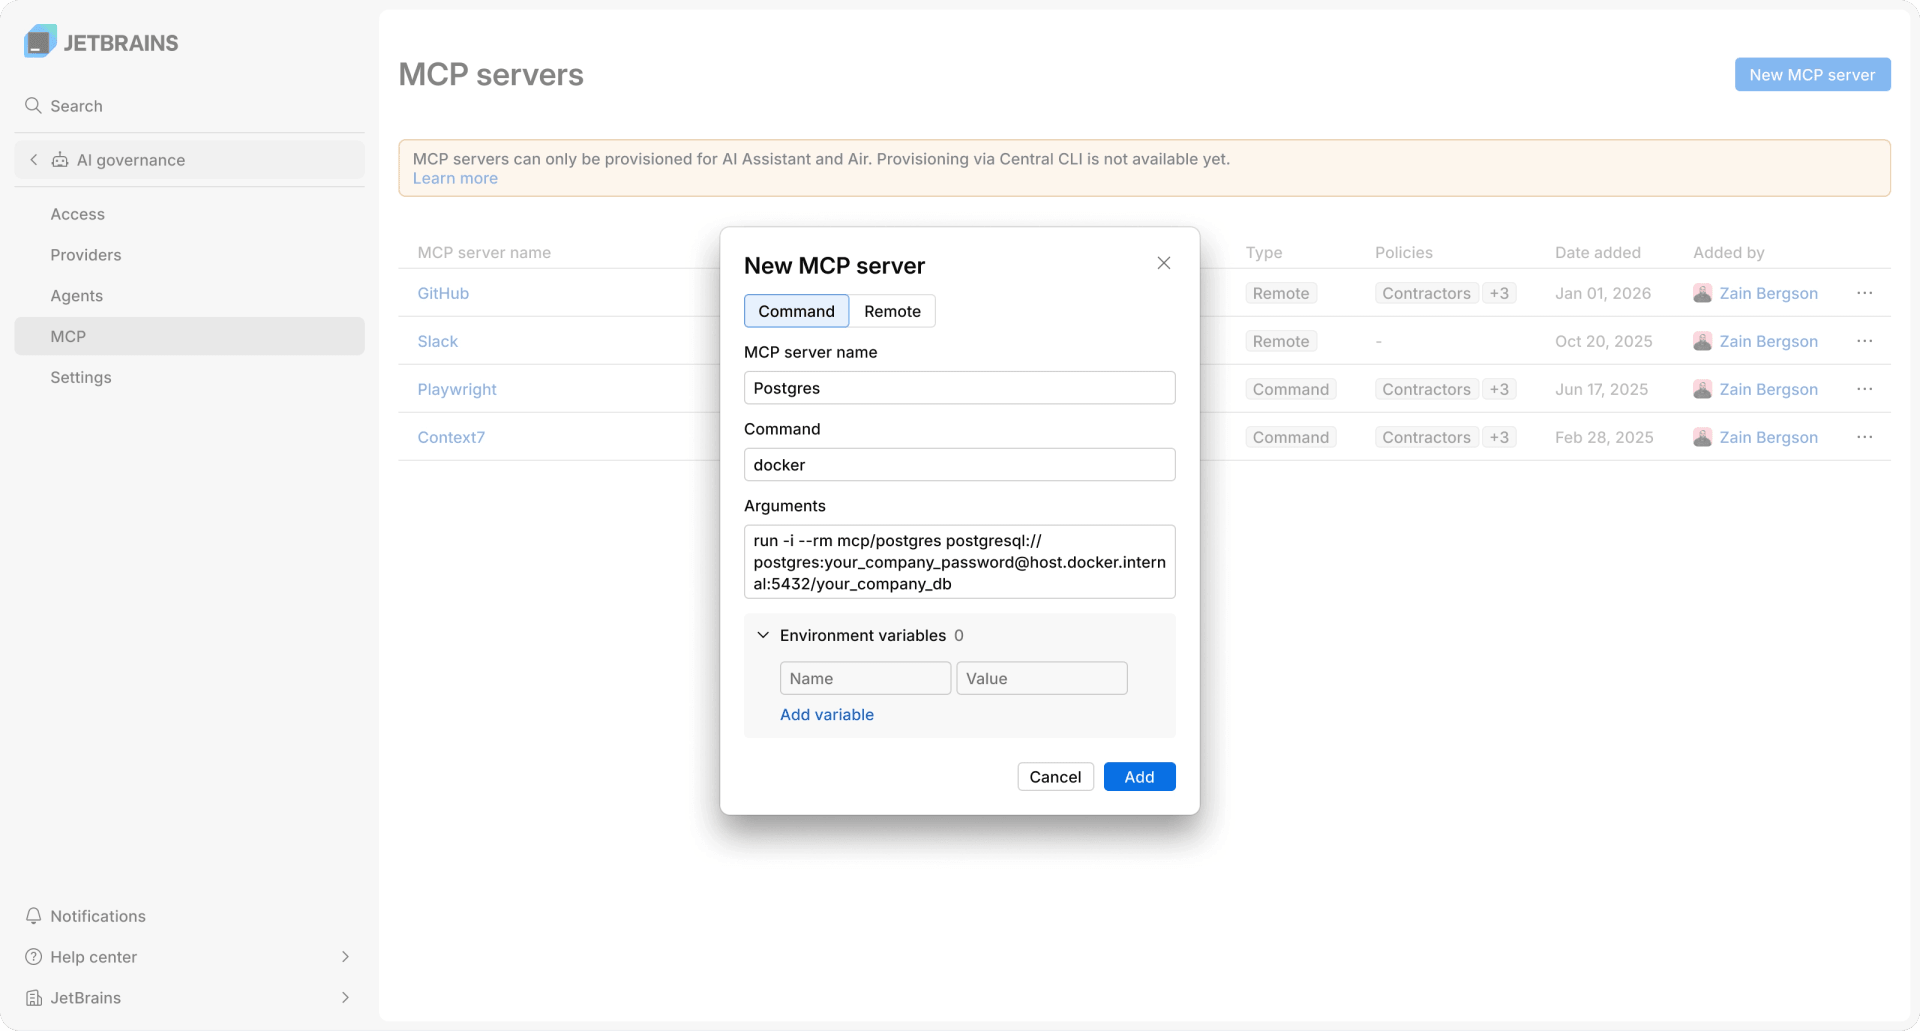Open the more options menu for Context7 row
The width and height of the screenshot is (1920, 1031).
pos(1865,437)
